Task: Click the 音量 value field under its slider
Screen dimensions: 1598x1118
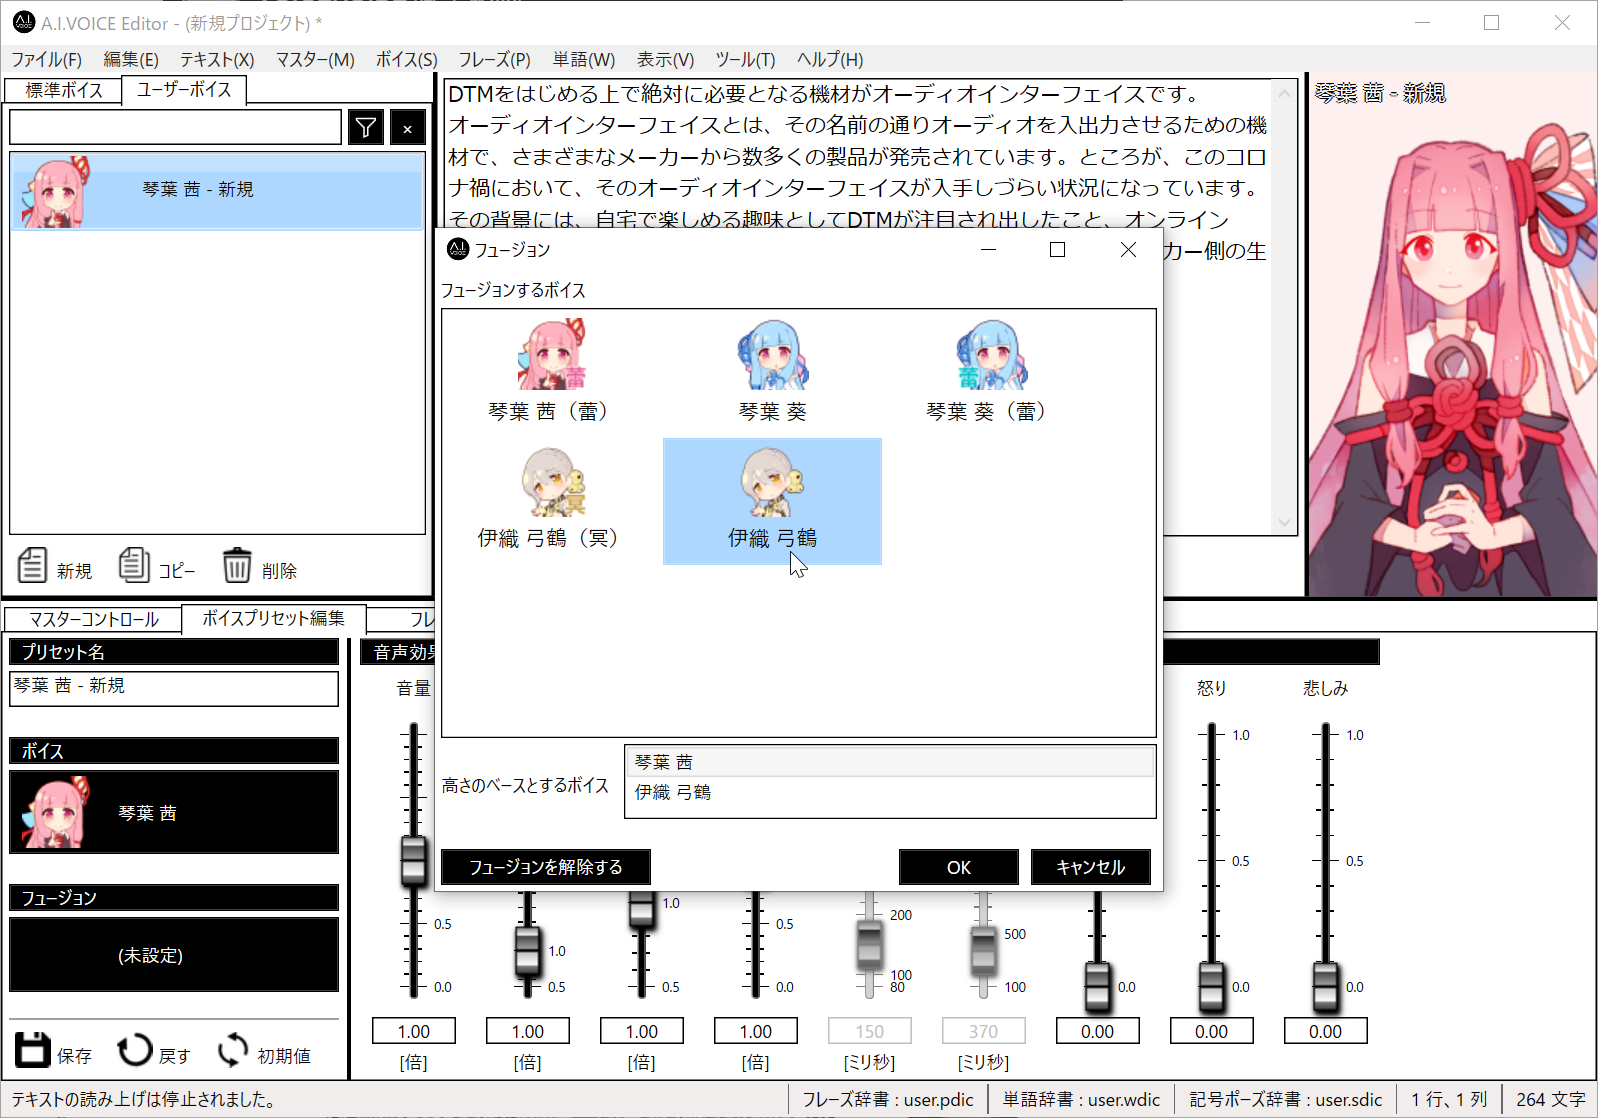Action: (414, 1031)
